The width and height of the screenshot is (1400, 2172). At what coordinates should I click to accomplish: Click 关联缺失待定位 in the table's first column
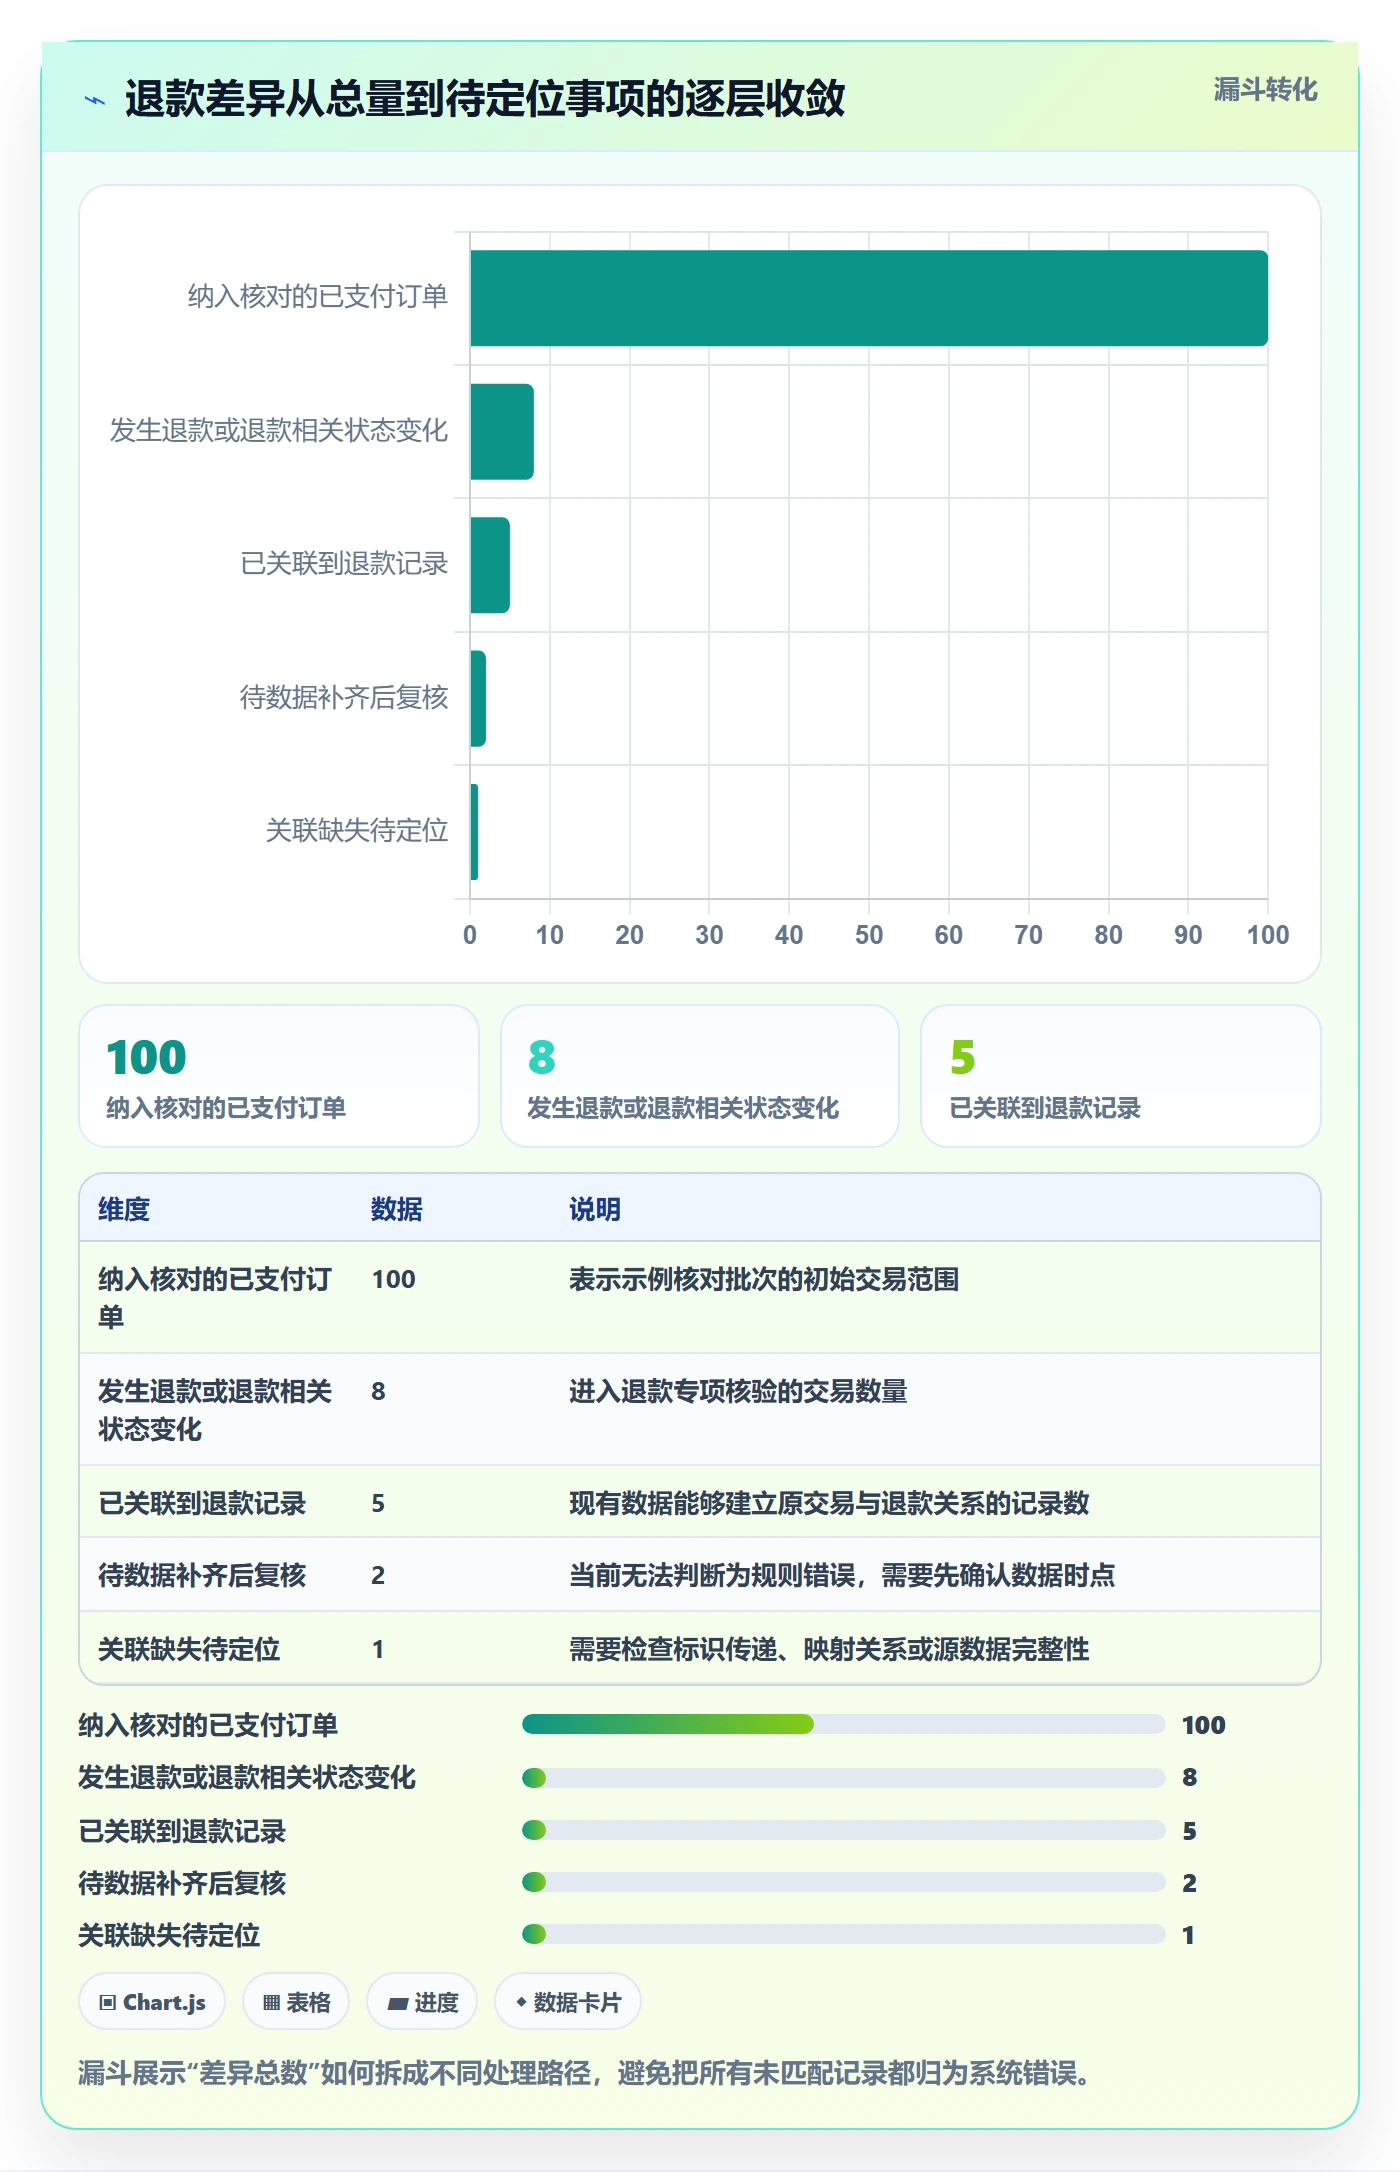pyautogui.click(x=189, y=1649)
